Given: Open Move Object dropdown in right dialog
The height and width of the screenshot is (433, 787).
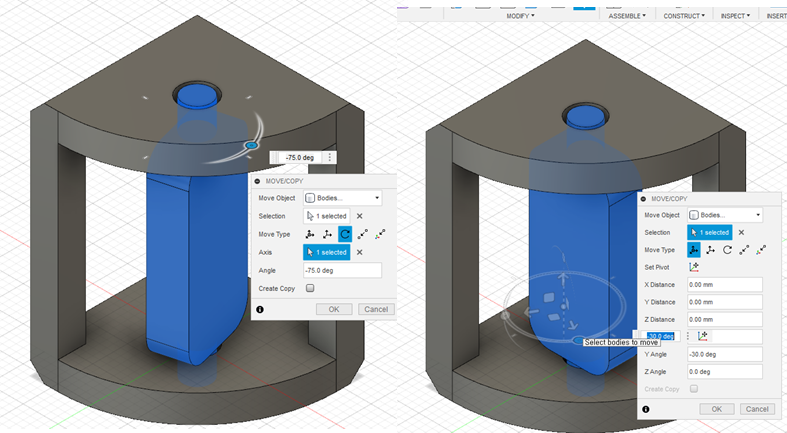Looking at the screenshot, I should (725, 215).
